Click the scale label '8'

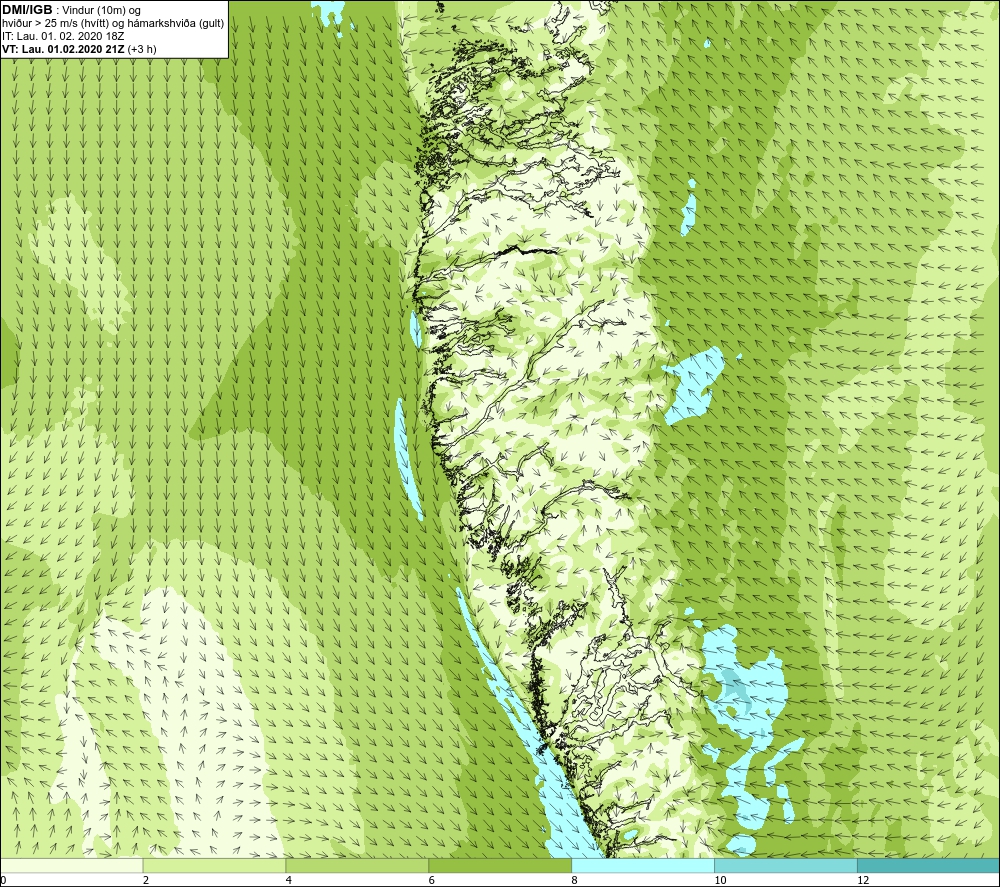point(575,881)
